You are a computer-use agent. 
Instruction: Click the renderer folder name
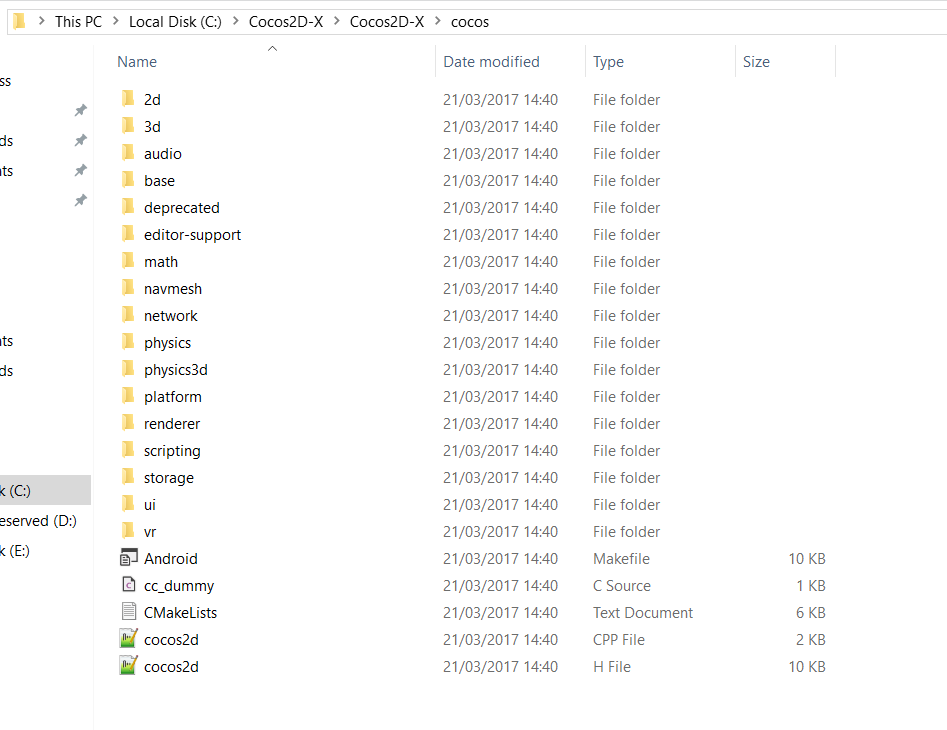click(172, 424)
